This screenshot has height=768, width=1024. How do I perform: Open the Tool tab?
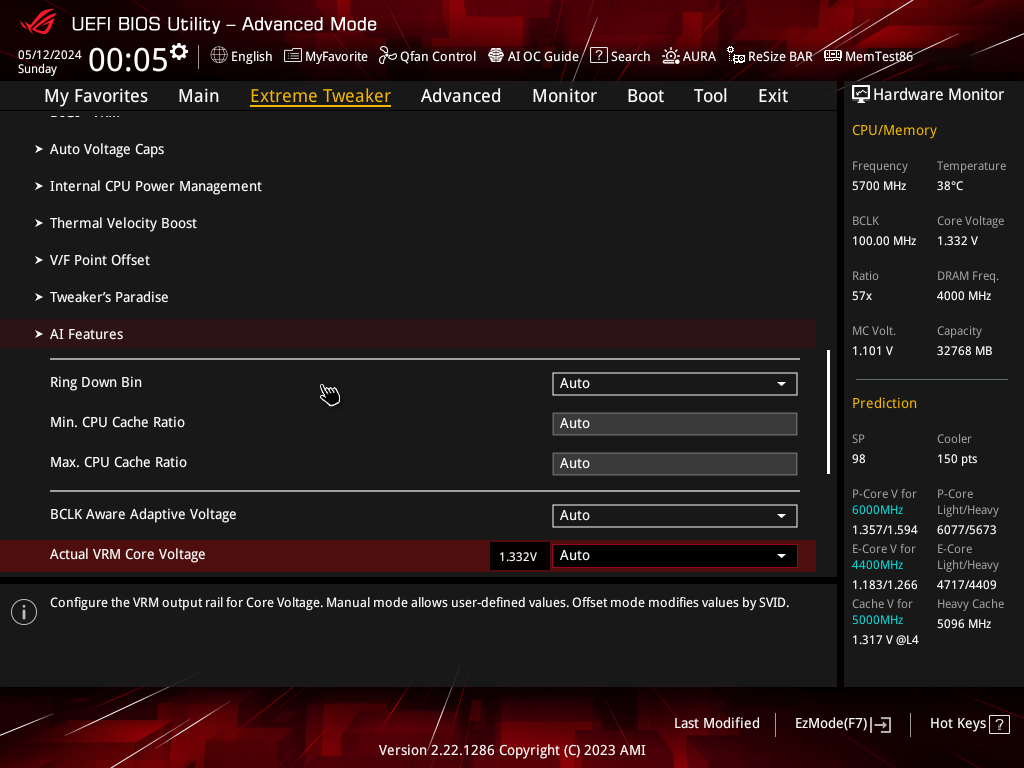click(x=710, y=96)
